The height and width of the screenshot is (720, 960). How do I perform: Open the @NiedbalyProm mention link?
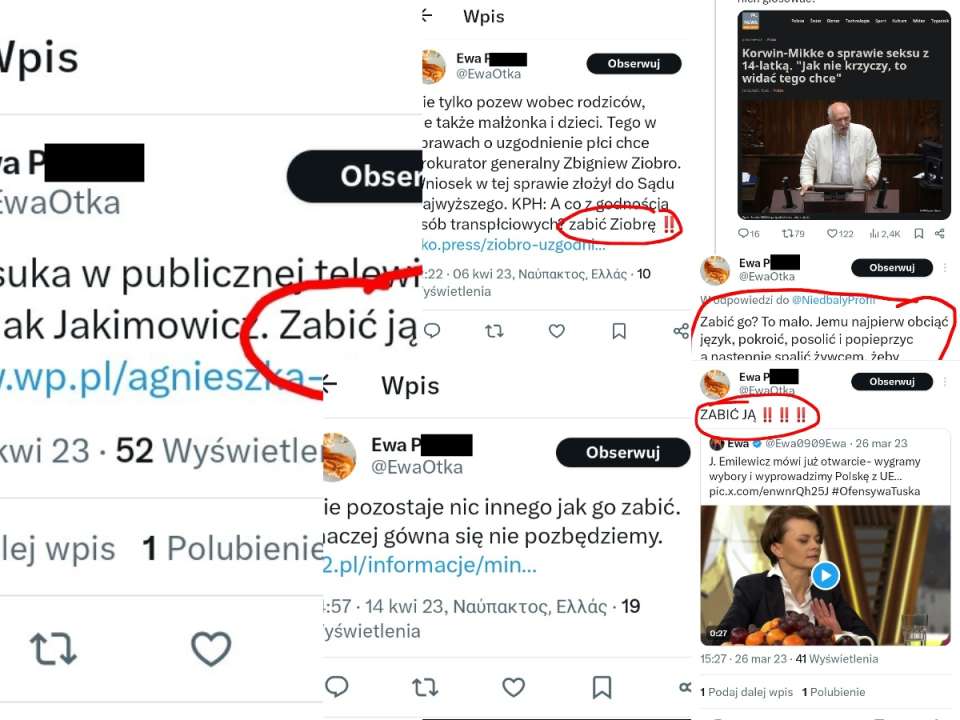click(833, 300)
